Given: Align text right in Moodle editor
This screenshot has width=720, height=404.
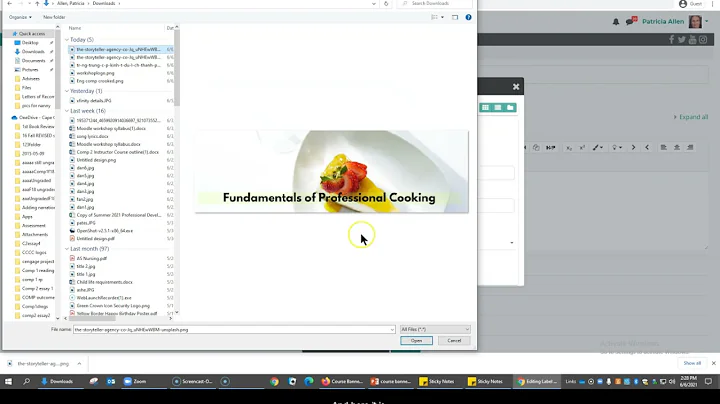Looking at the screenshot, I should tap(690, 148).
